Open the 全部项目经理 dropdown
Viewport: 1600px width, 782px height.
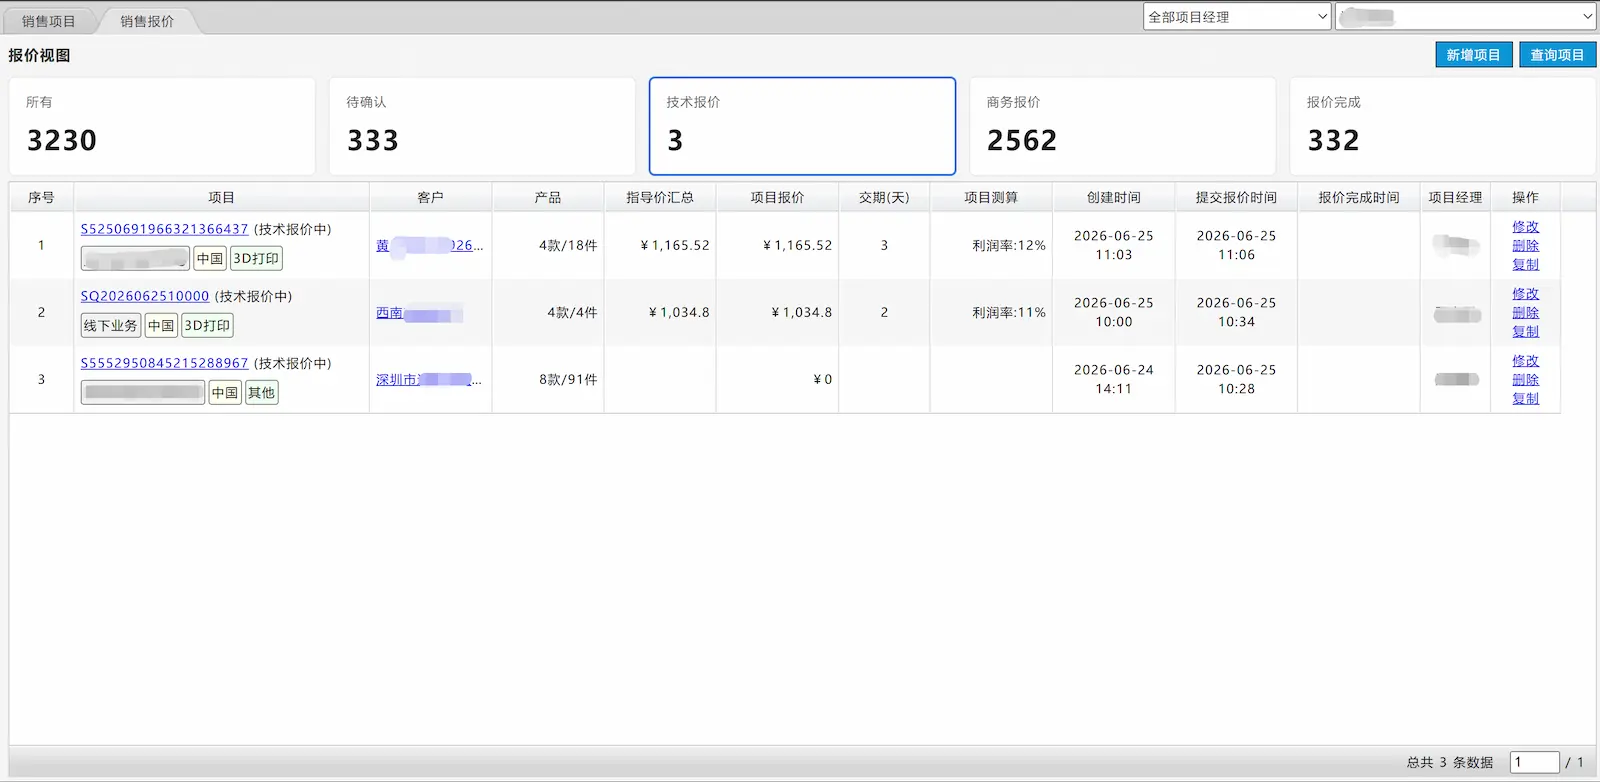[1237, 17]
